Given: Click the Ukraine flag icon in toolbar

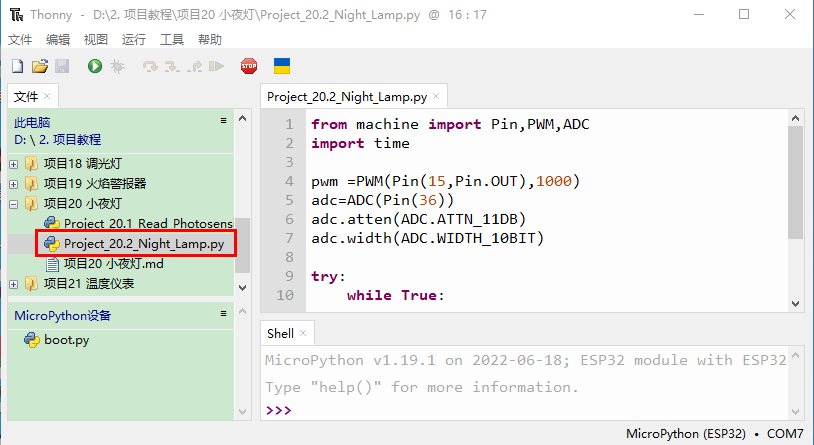Looking at the screenshot, I should tap(282, 66).
